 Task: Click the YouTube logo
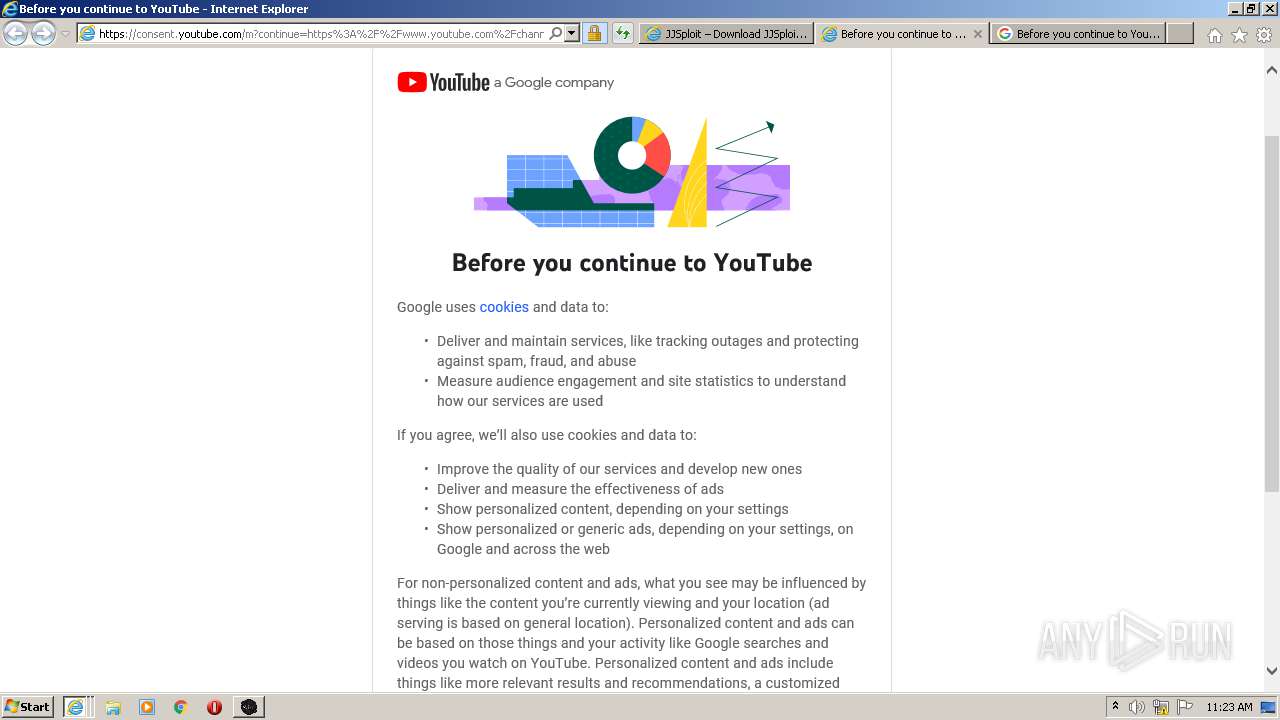pyautogui.click(x=443, y=82)
